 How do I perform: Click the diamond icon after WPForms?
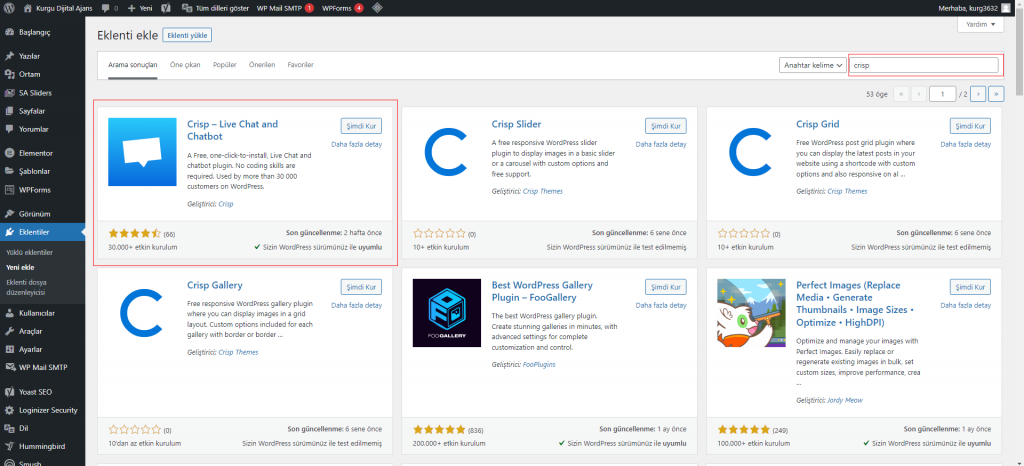click(x=377, y=8)
